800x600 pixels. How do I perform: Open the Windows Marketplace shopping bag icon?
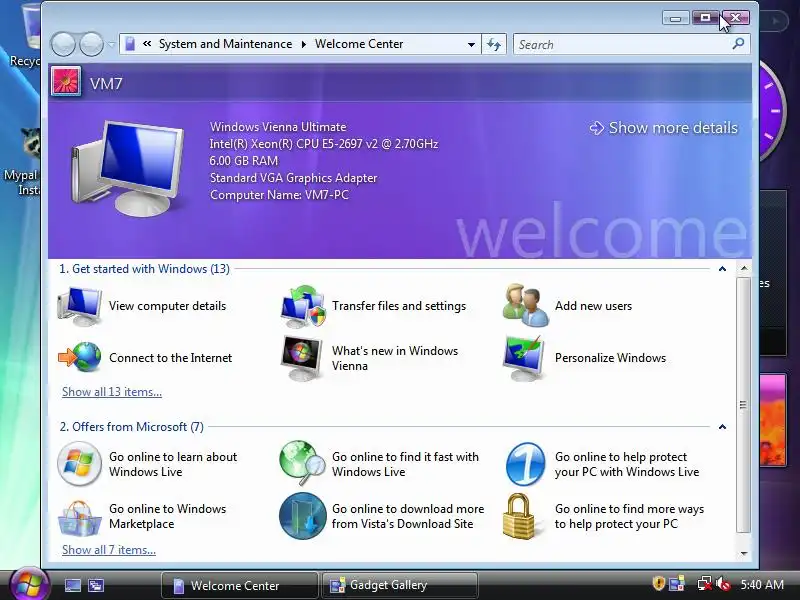(x=79, y=517)
